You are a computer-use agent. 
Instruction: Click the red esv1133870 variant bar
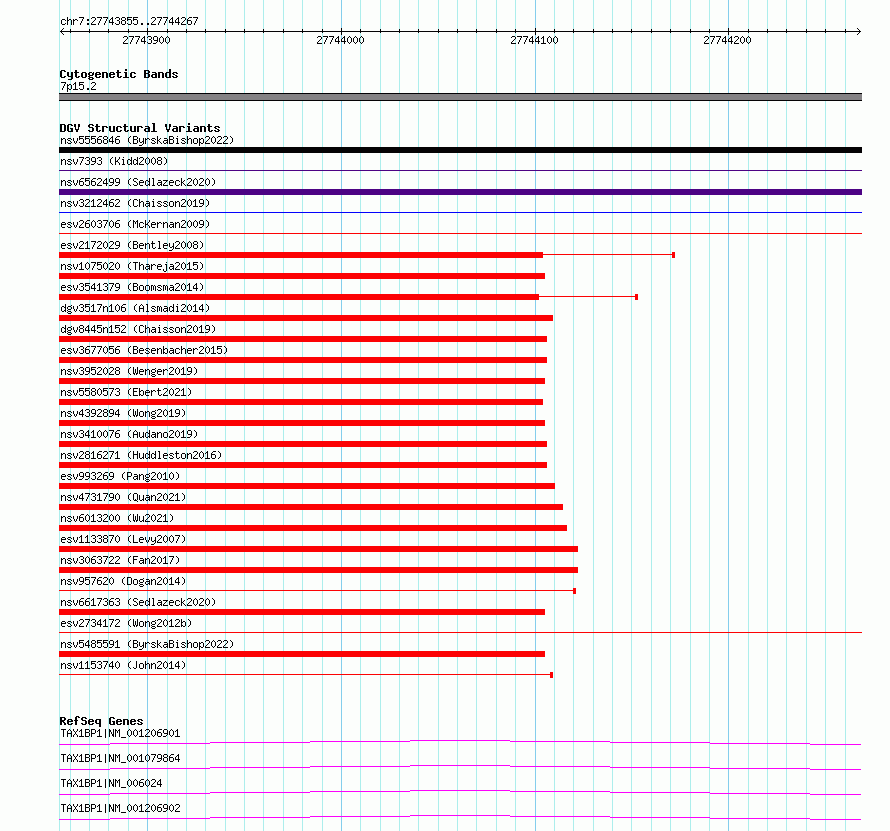(x=318, y=549)
